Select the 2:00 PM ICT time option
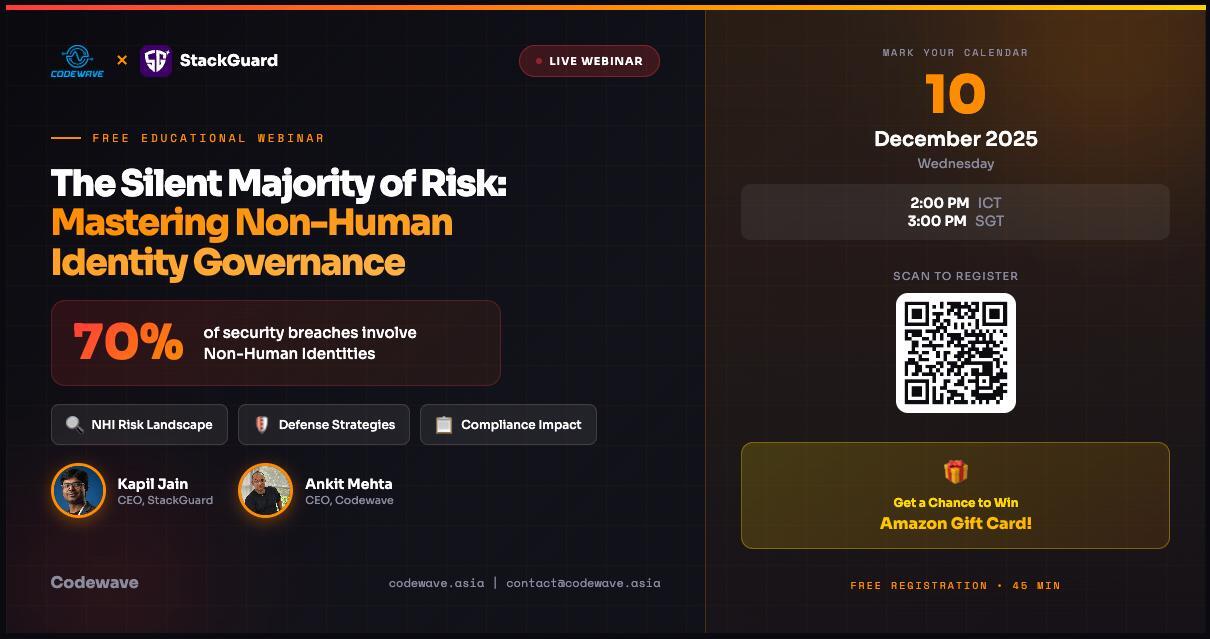 pos(955,202)
